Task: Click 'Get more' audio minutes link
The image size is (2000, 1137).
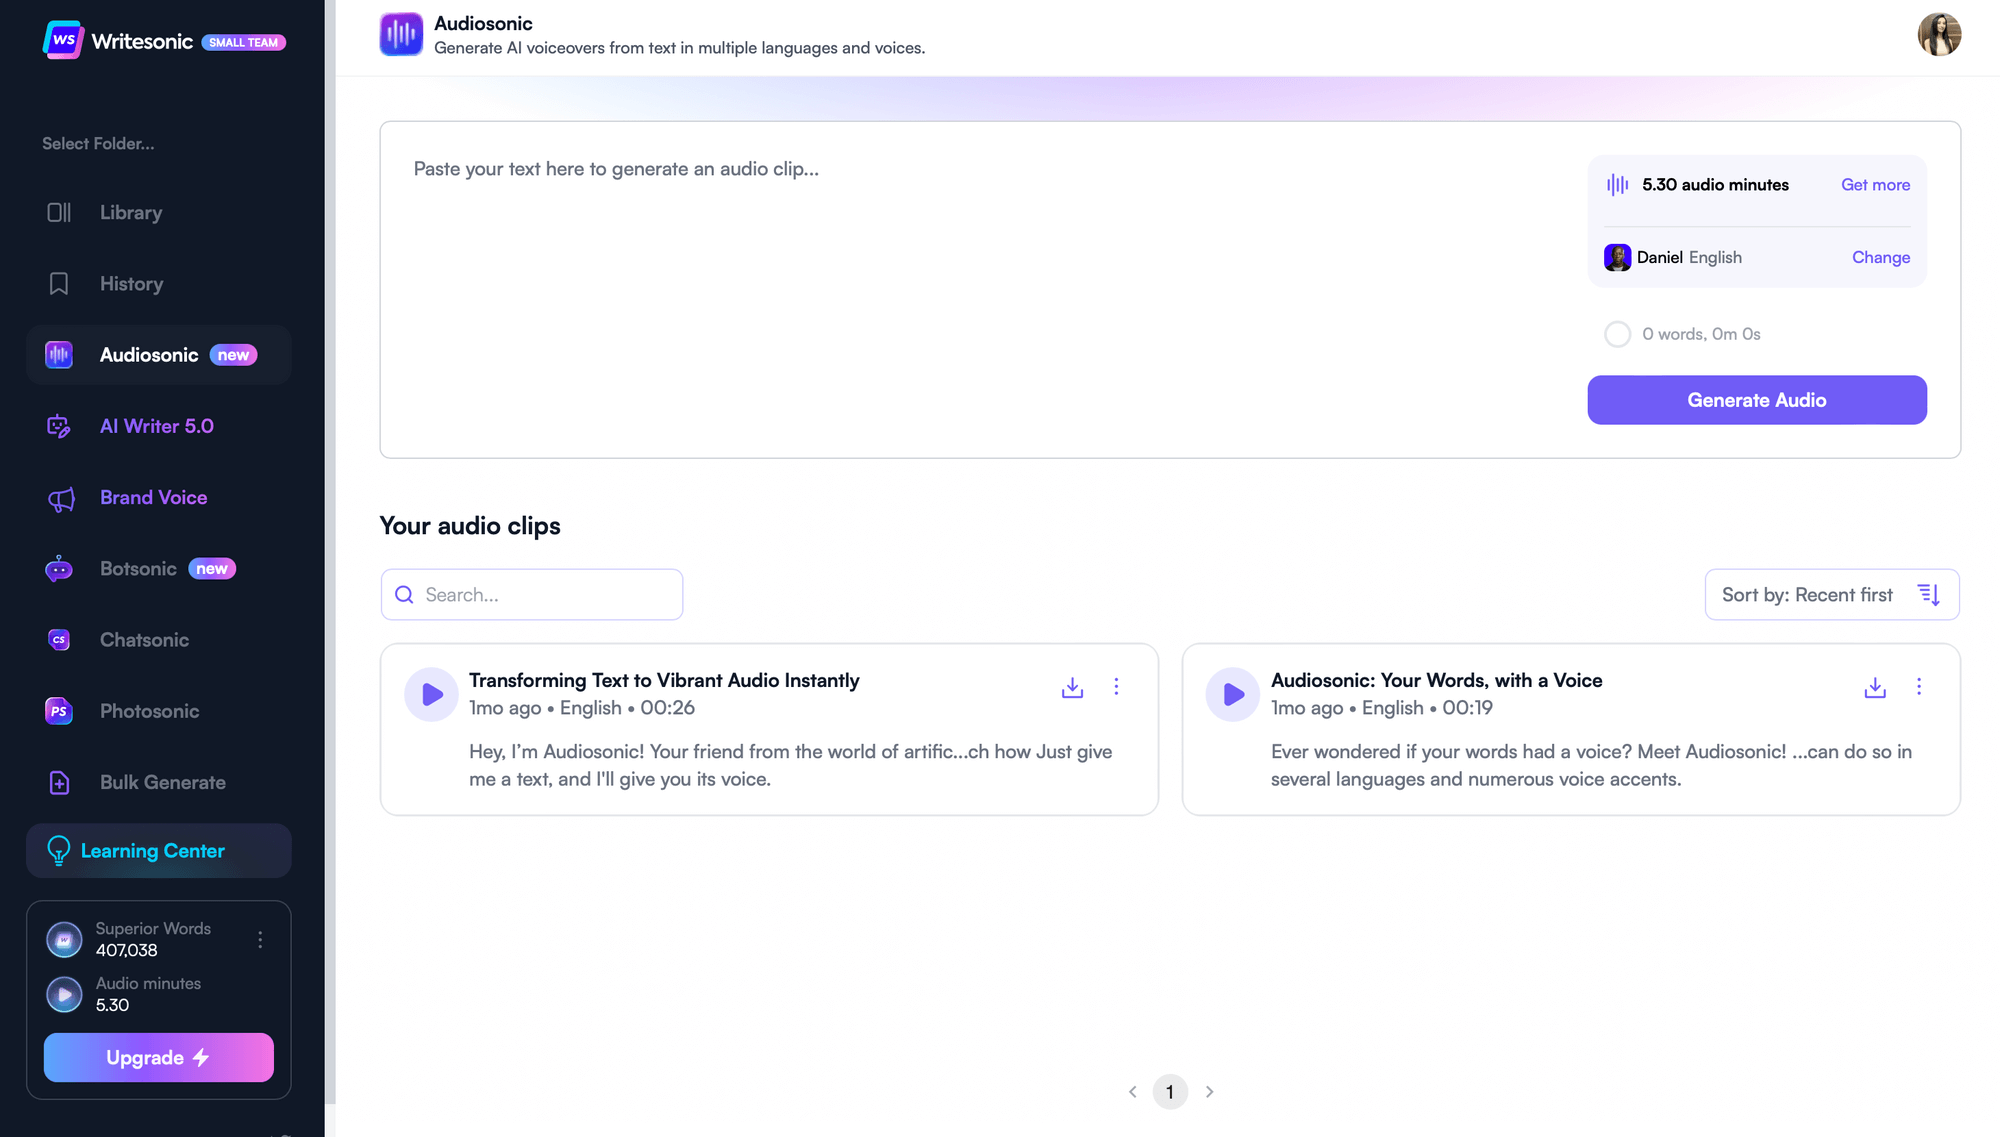Action: point(1875,183)
